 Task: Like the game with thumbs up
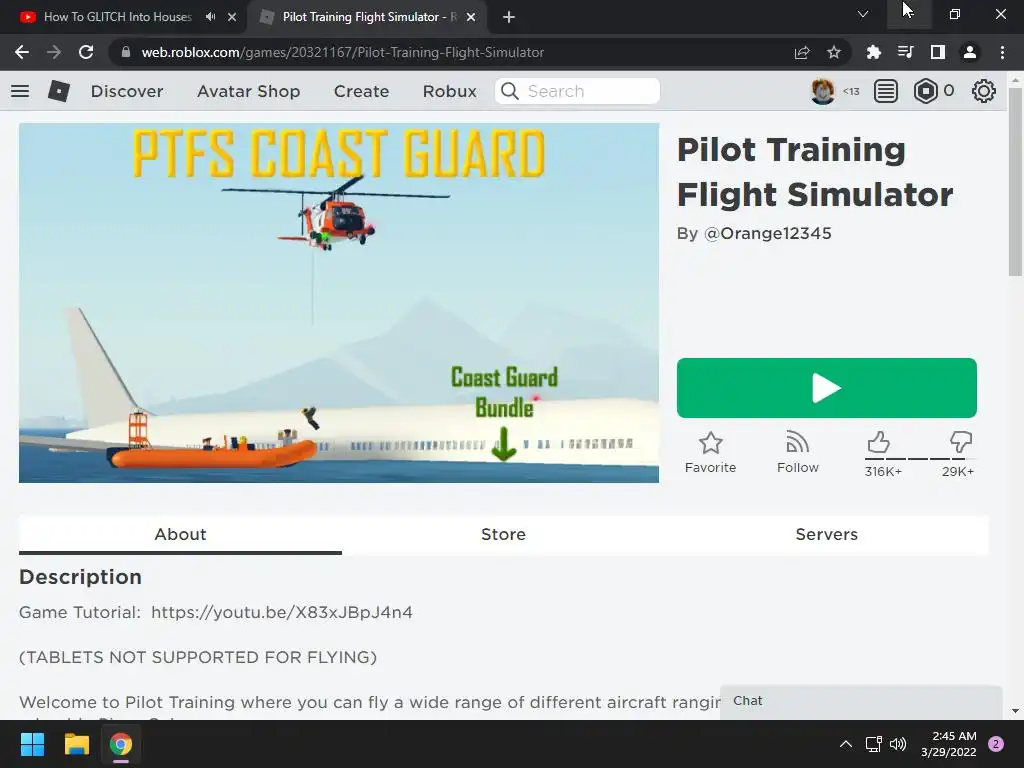click(x=879, y=443)
